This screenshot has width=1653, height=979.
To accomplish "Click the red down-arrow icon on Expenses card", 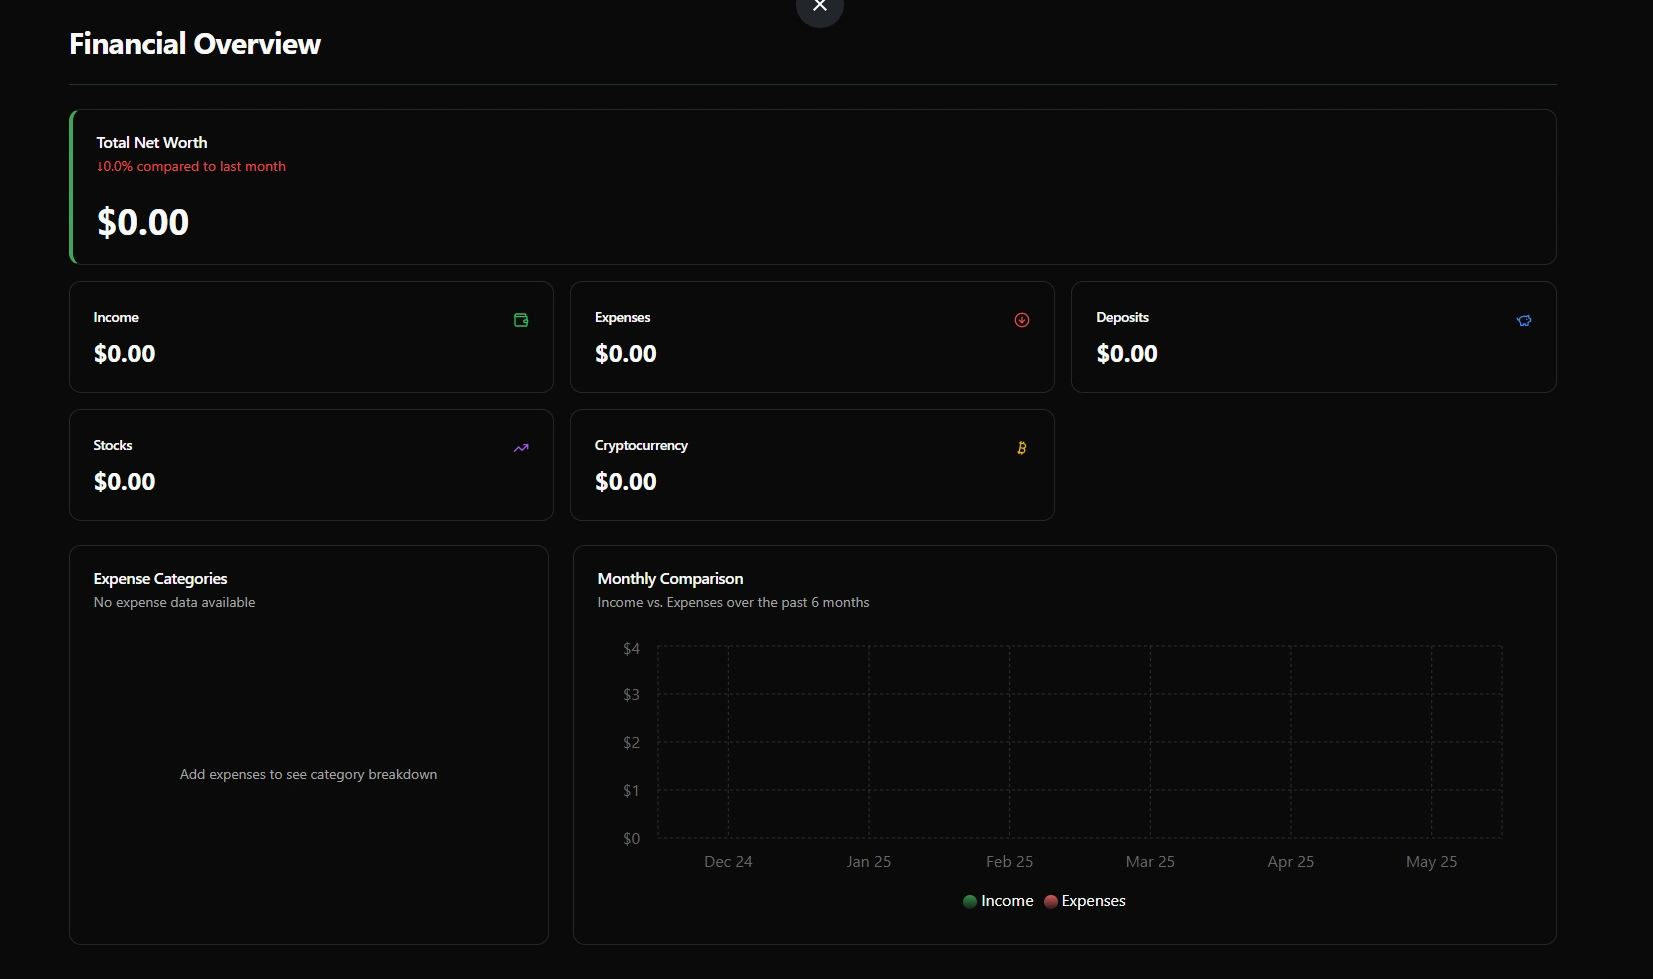I will pyautogui.click(x=1022, y=320).
